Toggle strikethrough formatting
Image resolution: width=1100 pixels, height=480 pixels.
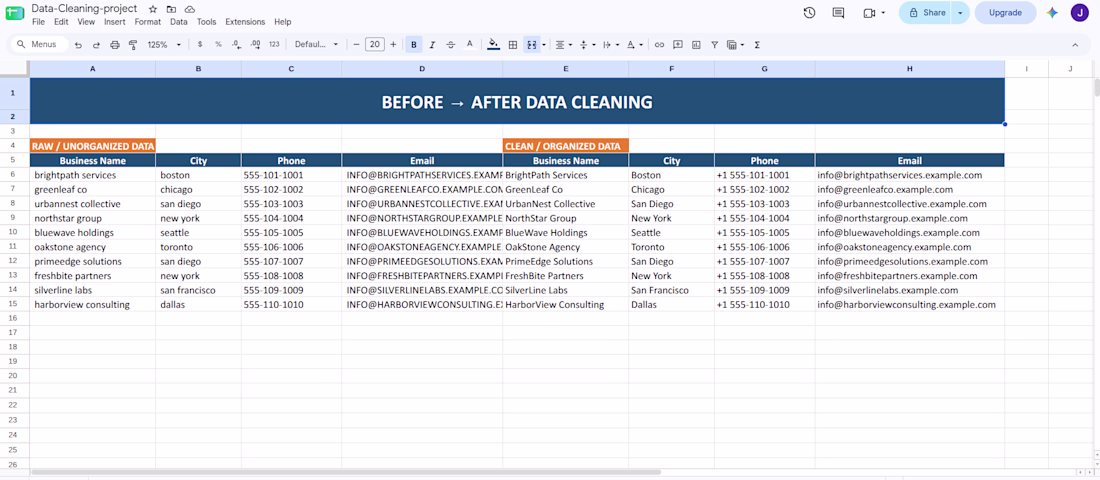[450, 44]
